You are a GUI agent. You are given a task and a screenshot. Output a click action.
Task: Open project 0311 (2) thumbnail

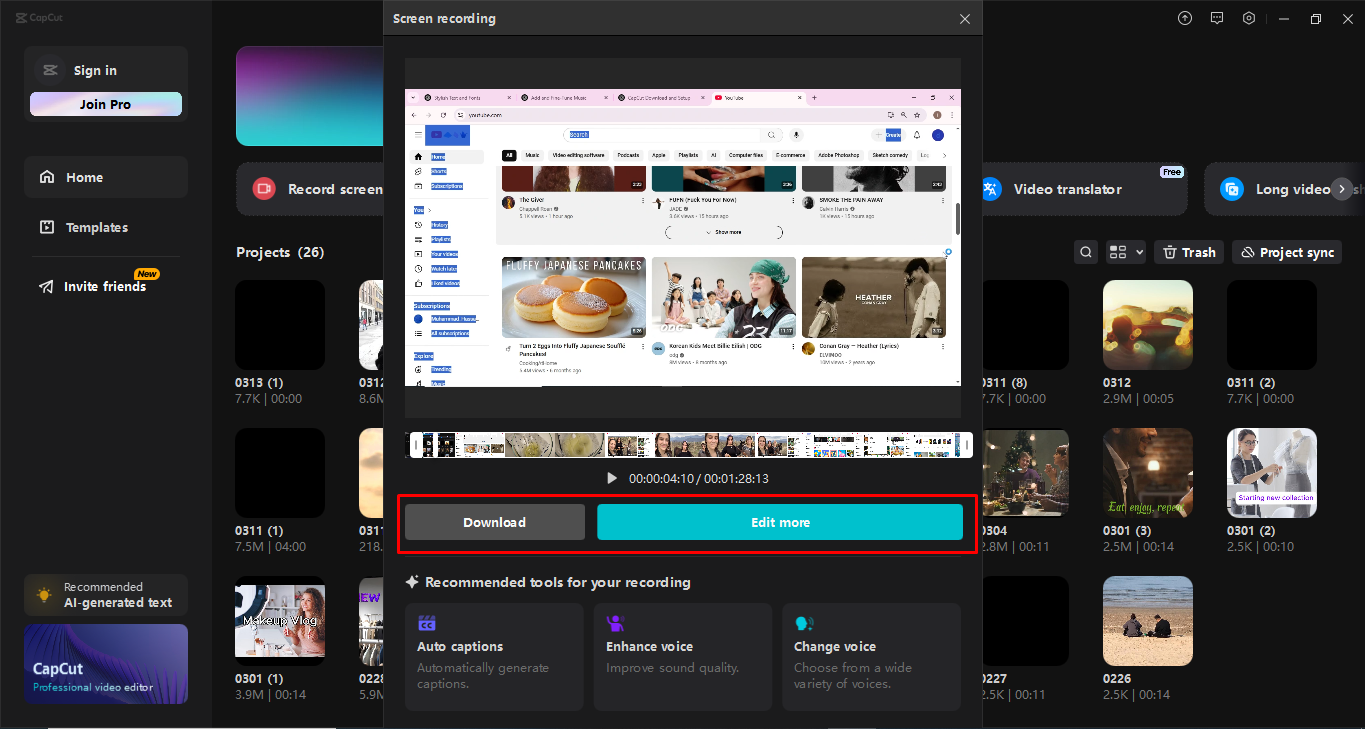click(x=1272, y=325)
